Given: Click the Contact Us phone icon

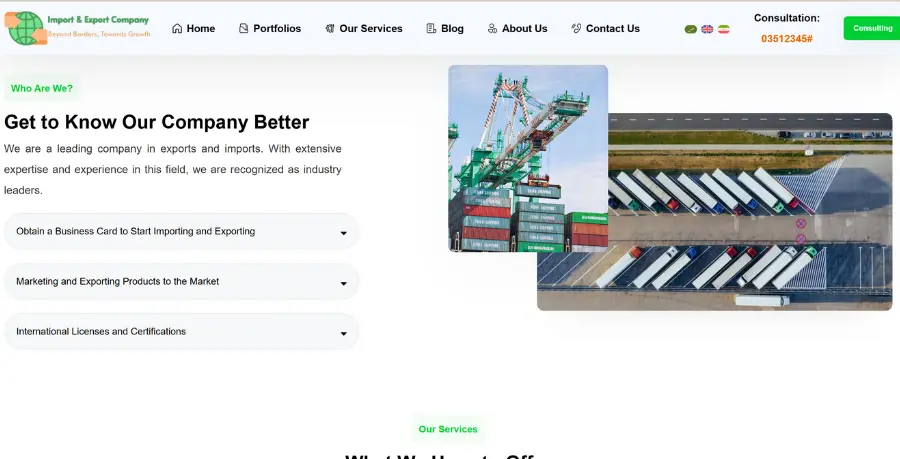Looking at the screenshot, I should click(x=576, y=29).
